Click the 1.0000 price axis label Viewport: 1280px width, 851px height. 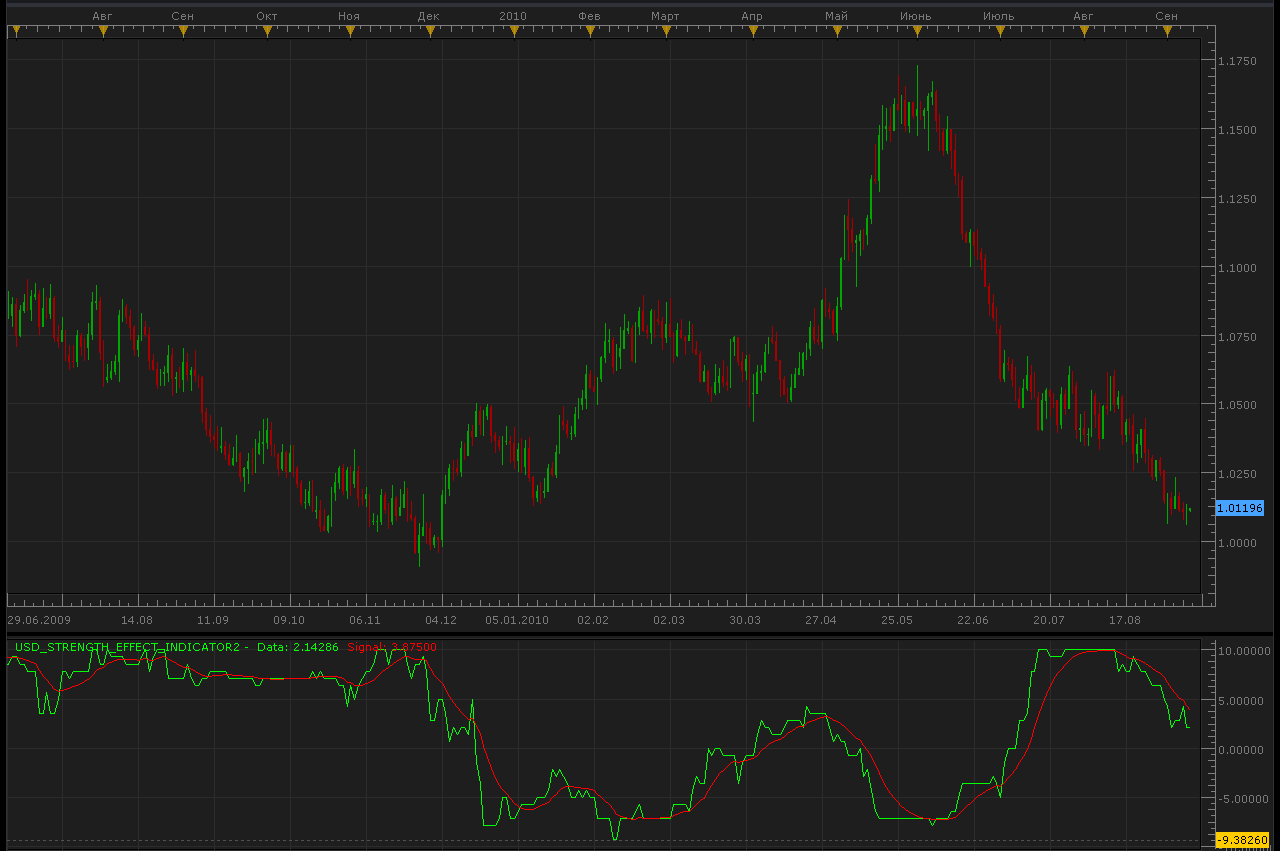coord(1237,543)
